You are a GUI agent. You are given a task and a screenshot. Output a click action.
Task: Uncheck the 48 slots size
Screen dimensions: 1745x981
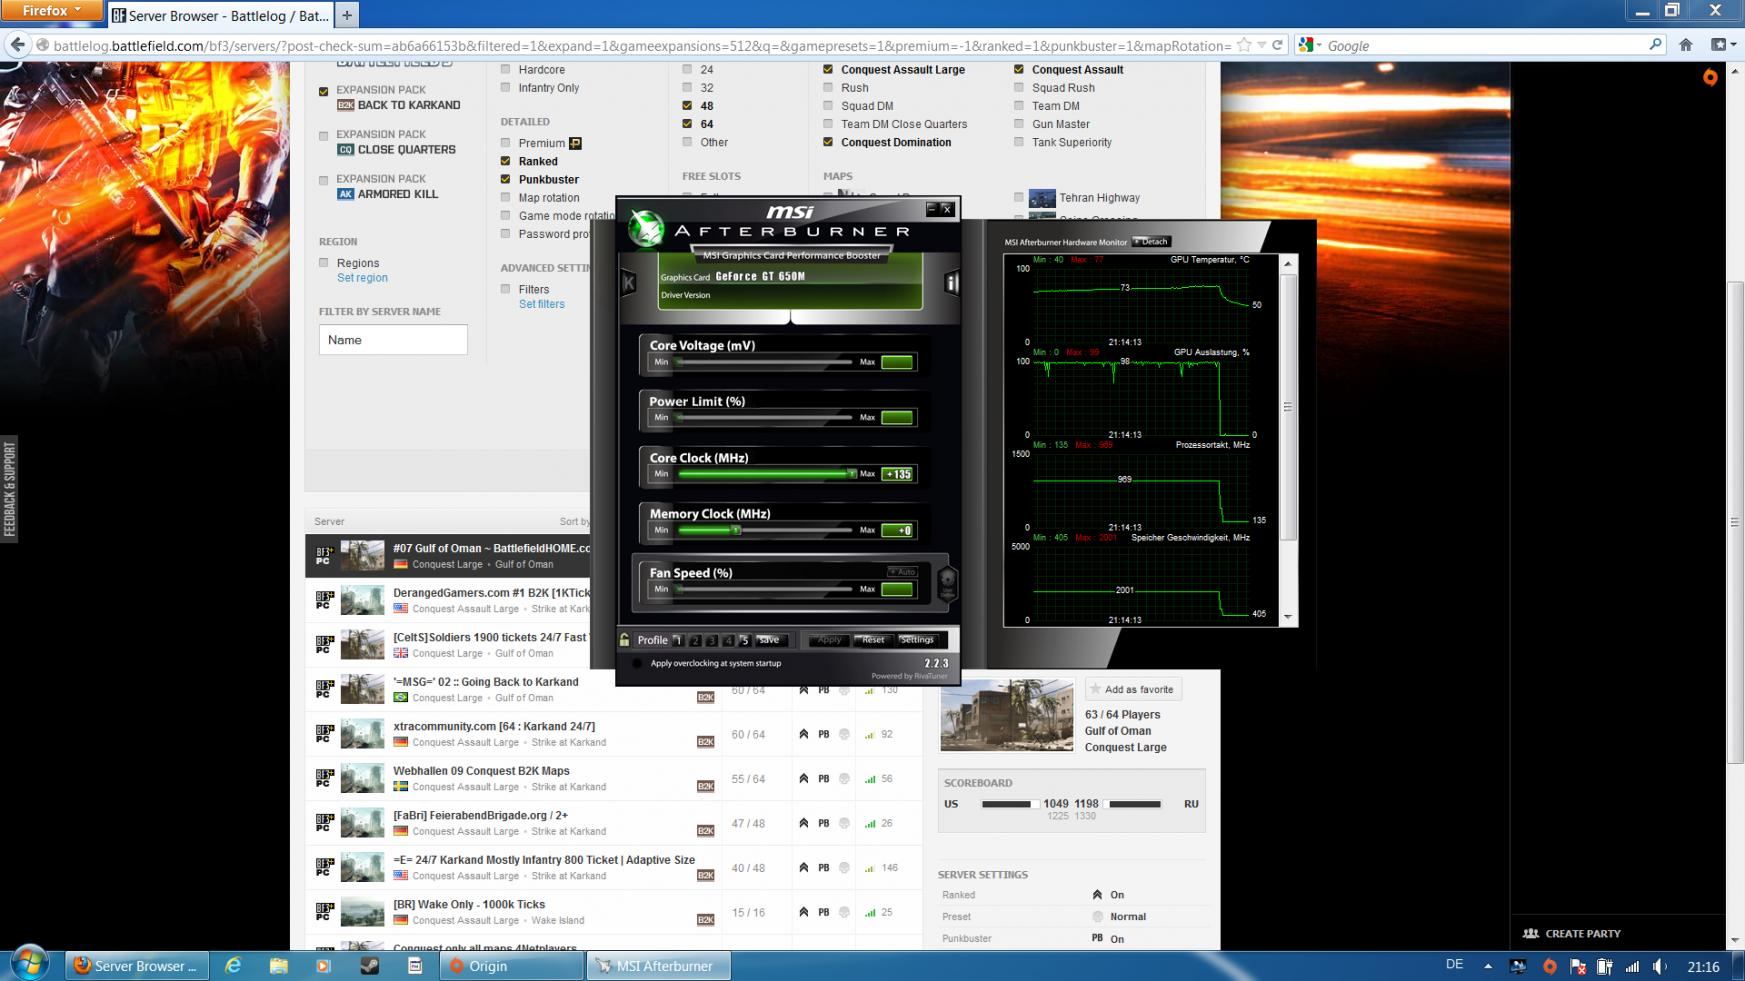click(x=687, y=105)
